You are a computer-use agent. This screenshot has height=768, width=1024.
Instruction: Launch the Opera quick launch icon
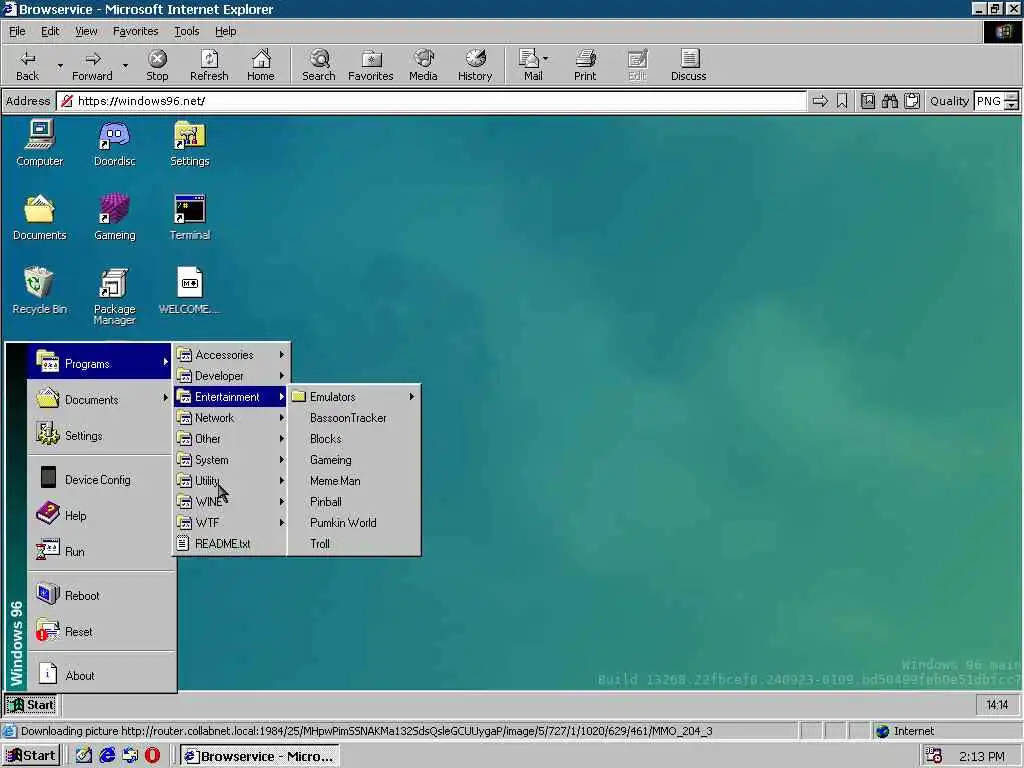click(x=152, y=756)
